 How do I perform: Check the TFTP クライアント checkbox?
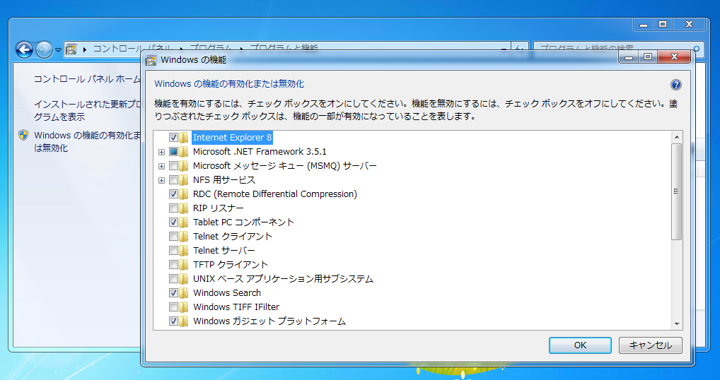click(x=173, y=265)
